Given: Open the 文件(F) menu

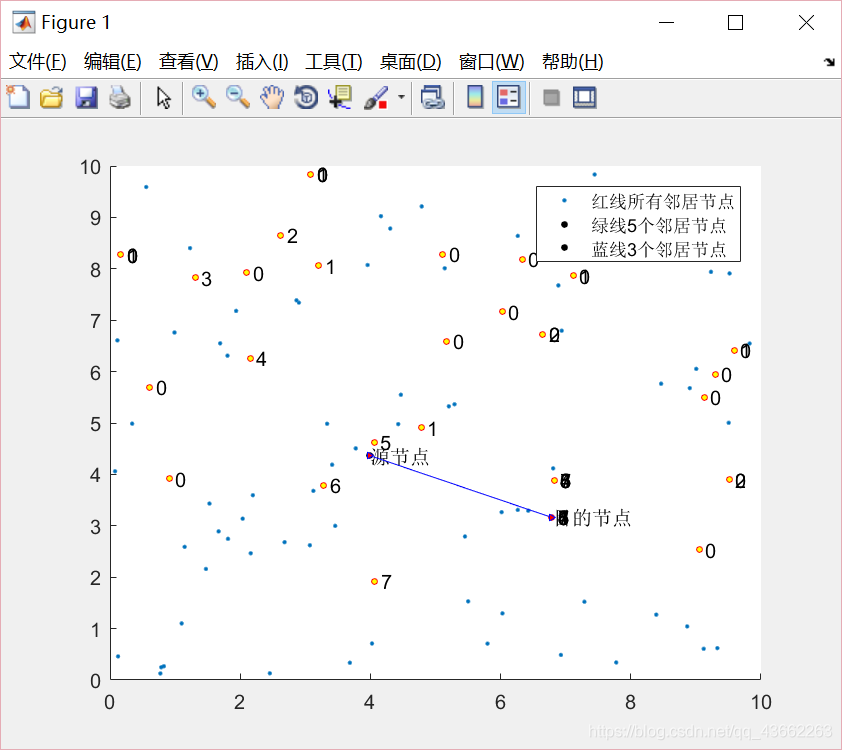Looking at the screenshot, I should tap(38, 62).
